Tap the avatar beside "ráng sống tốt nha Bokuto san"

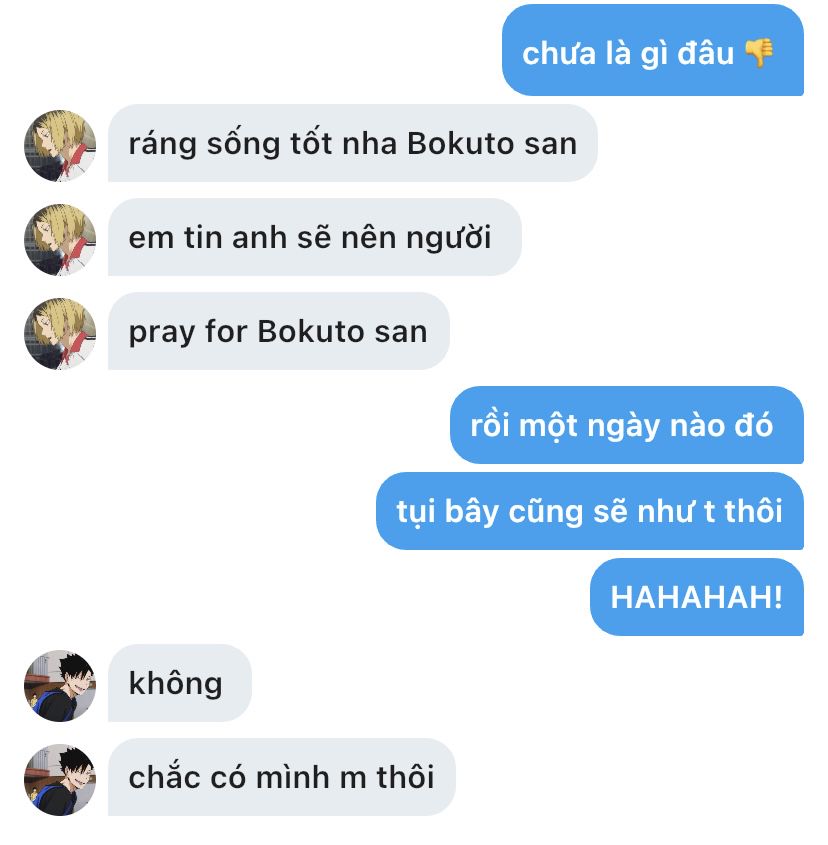60,146
